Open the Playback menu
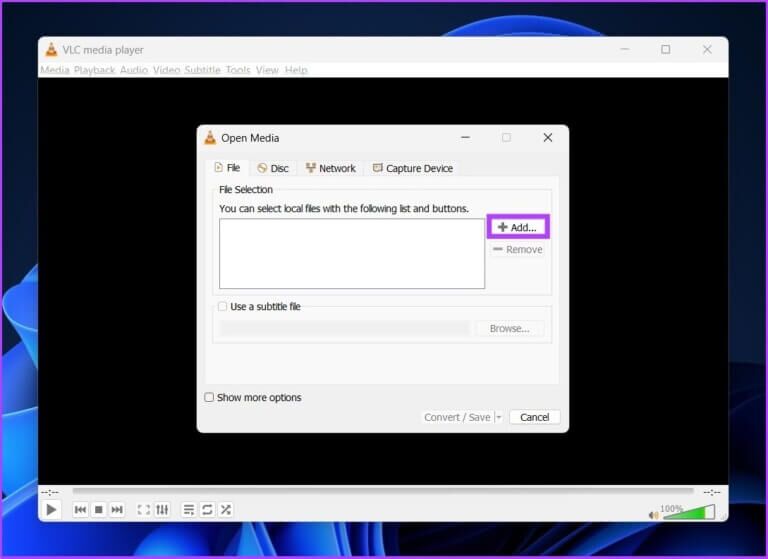 coord(94,70)
